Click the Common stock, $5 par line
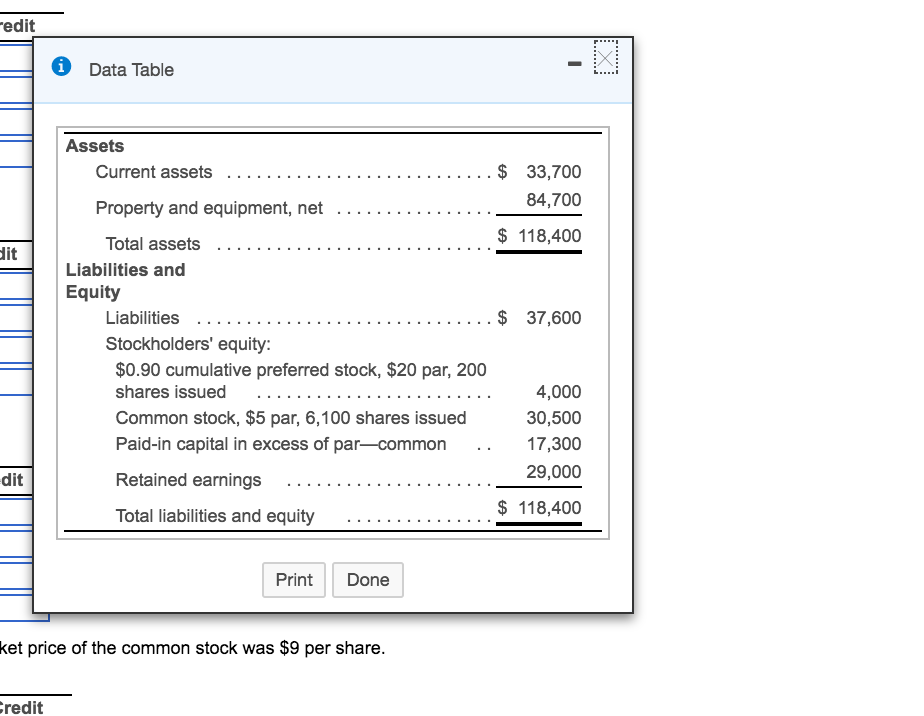The image size is (924, 716). point(291,418)
